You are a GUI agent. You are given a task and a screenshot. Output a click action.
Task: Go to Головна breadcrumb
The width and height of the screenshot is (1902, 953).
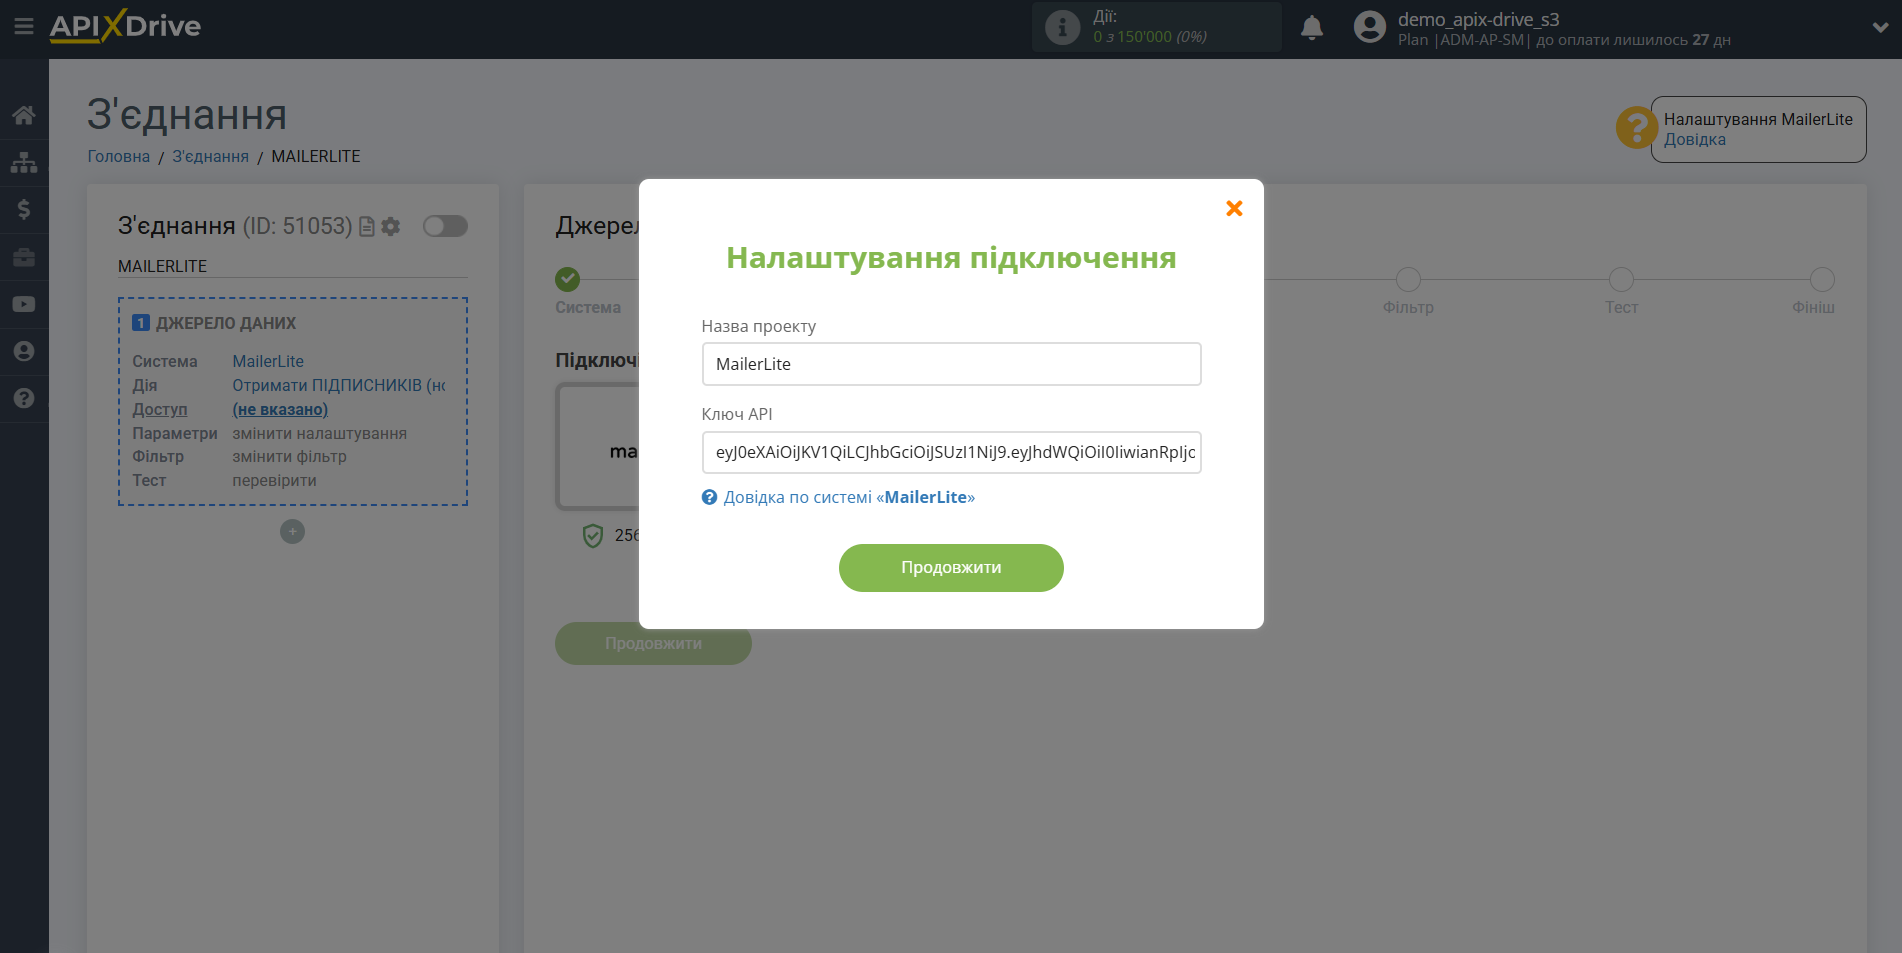click(x=118, y=156)
